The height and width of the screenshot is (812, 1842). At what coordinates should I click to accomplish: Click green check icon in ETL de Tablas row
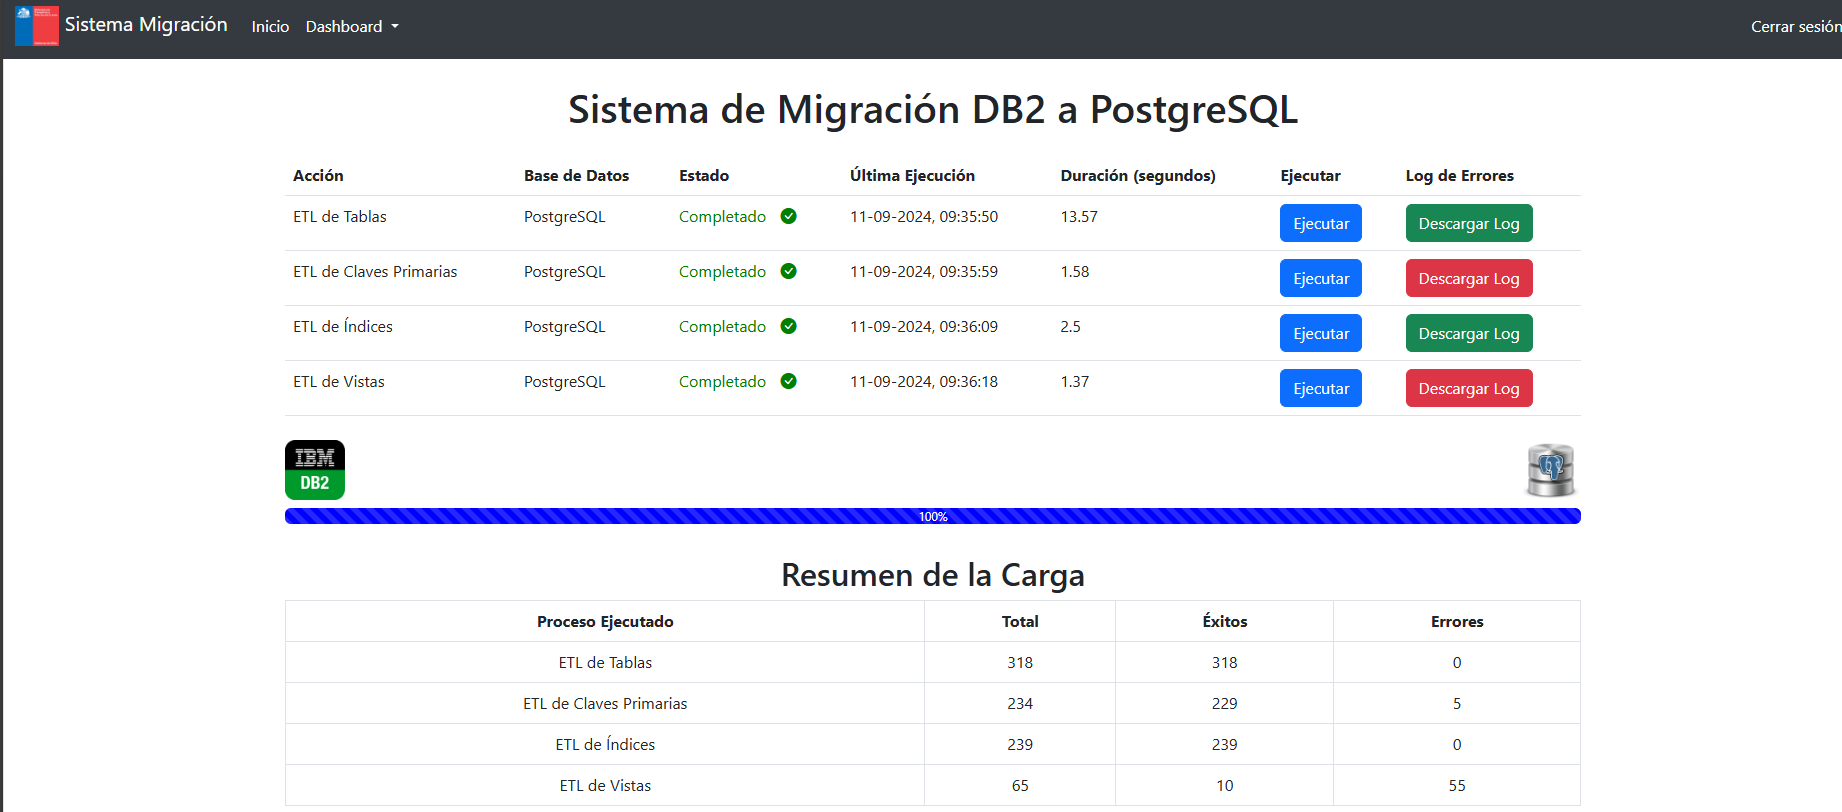coord(789,216)
